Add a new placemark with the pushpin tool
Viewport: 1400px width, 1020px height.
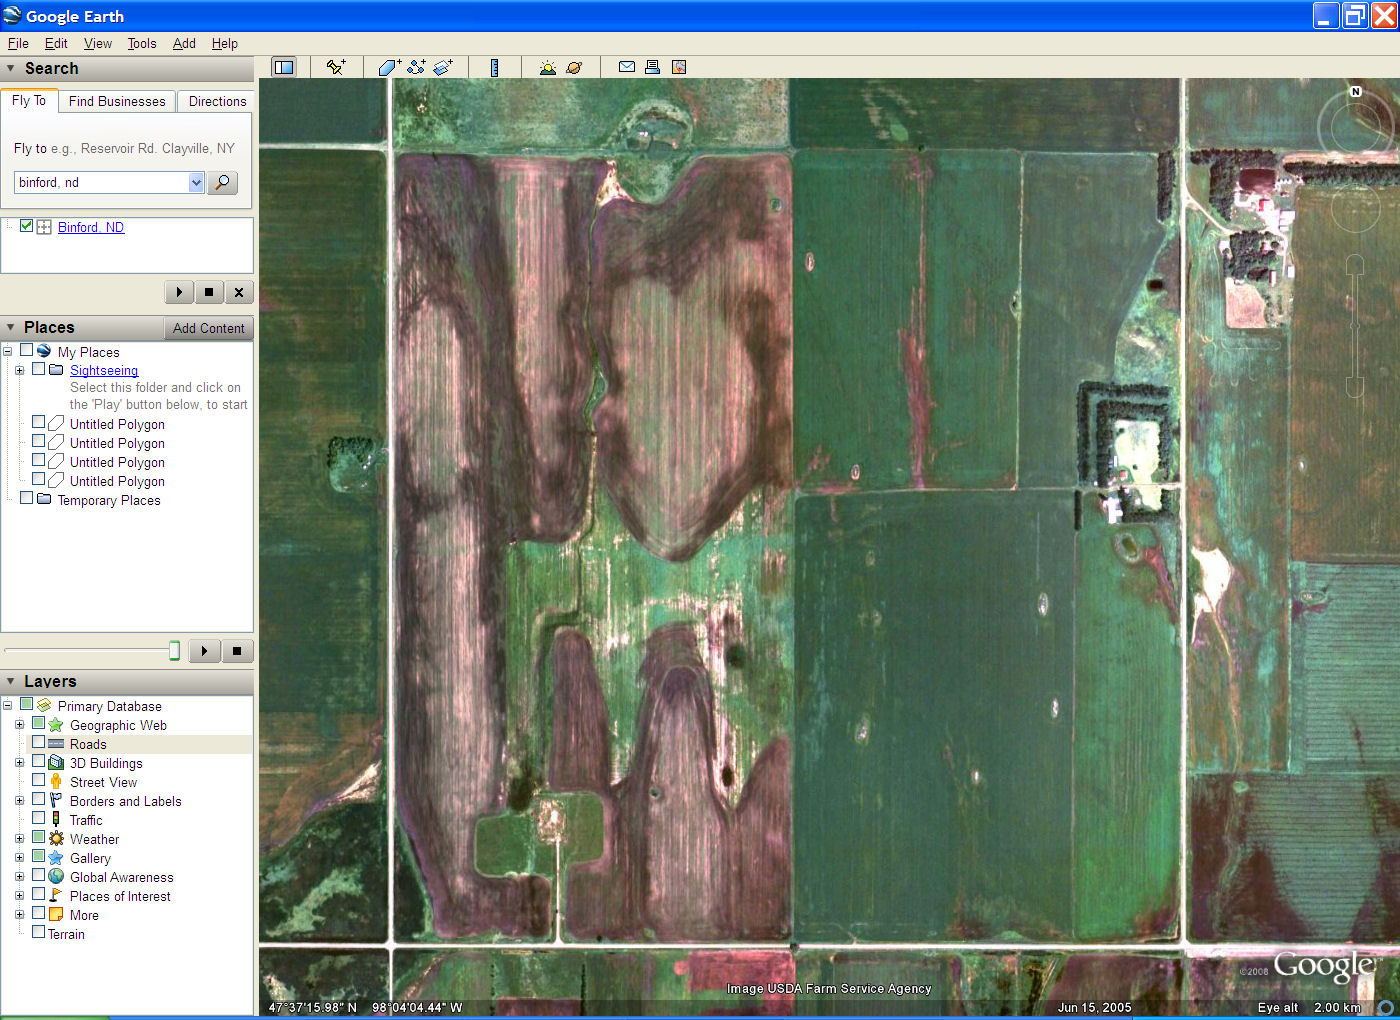pyautogui.click(x=336, y=67)
